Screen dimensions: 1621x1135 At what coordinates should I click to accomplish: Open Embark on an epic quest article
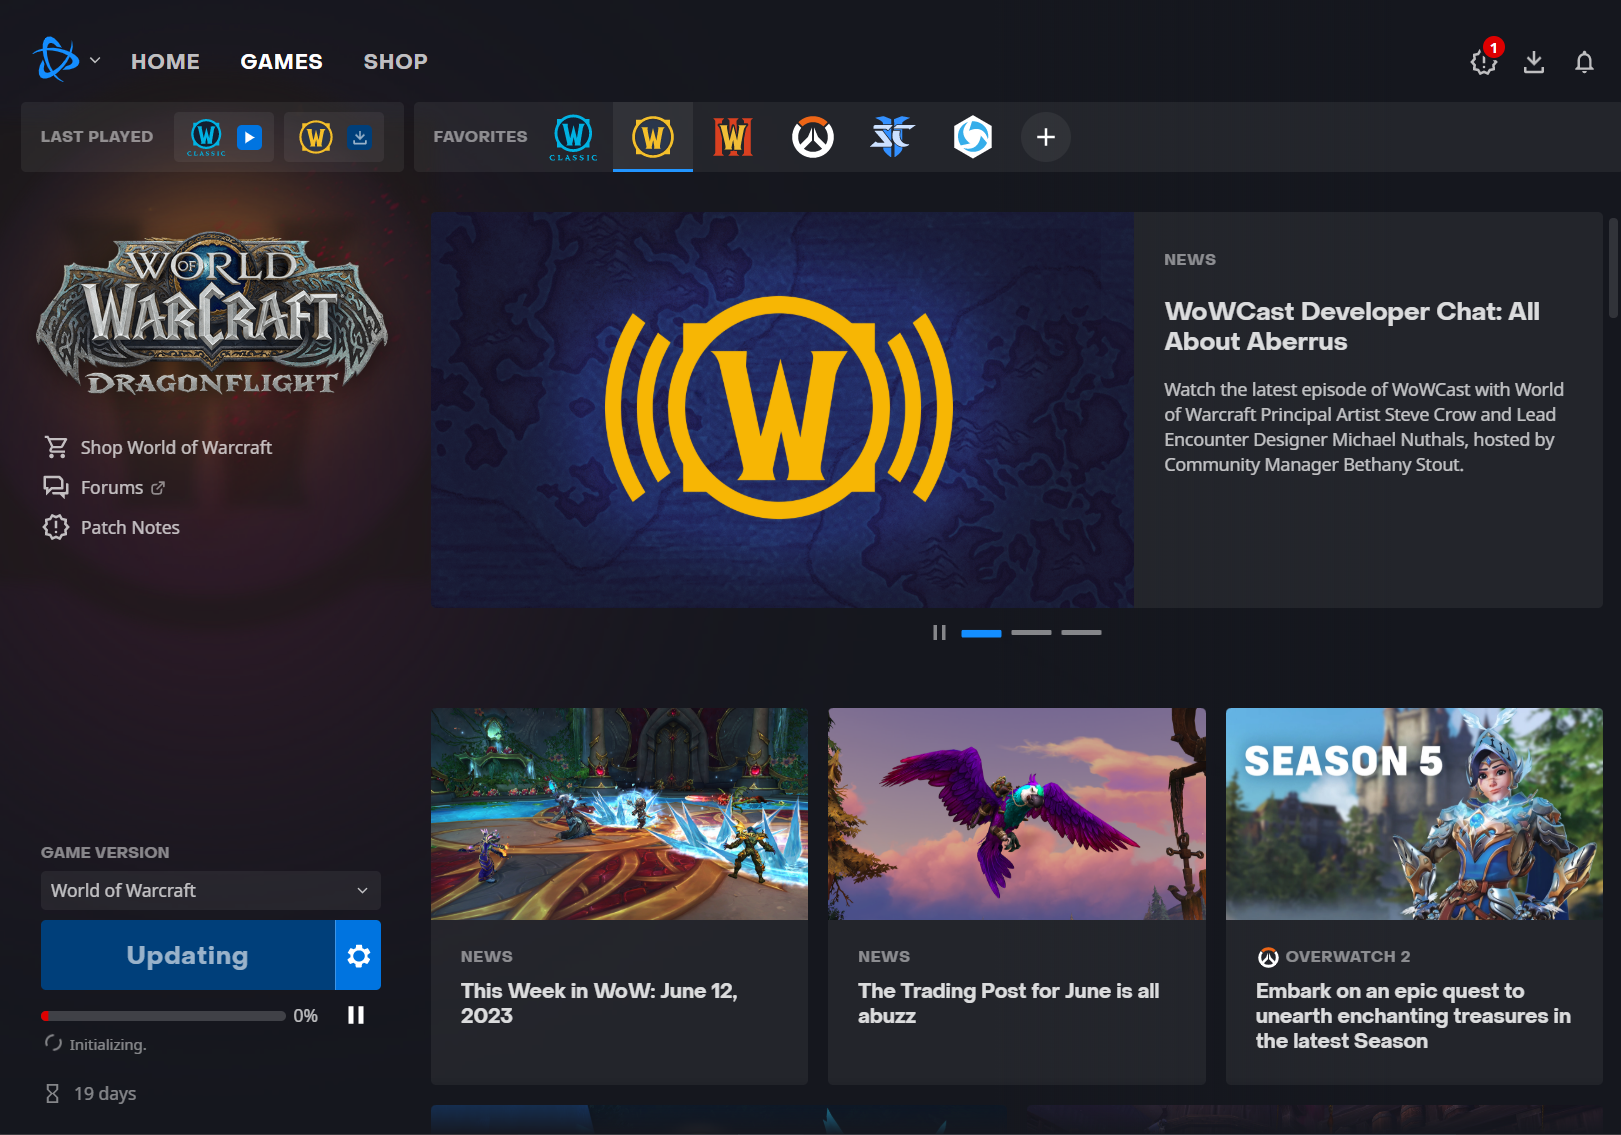pyautogui.click(x=1413, y=1016)
